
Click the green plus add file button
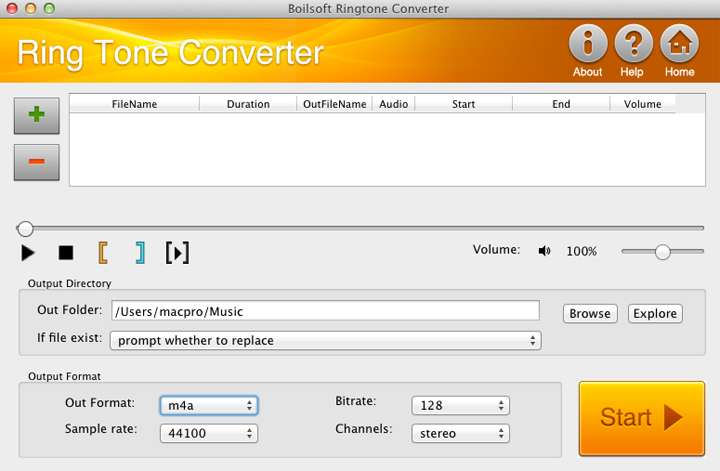37,115
